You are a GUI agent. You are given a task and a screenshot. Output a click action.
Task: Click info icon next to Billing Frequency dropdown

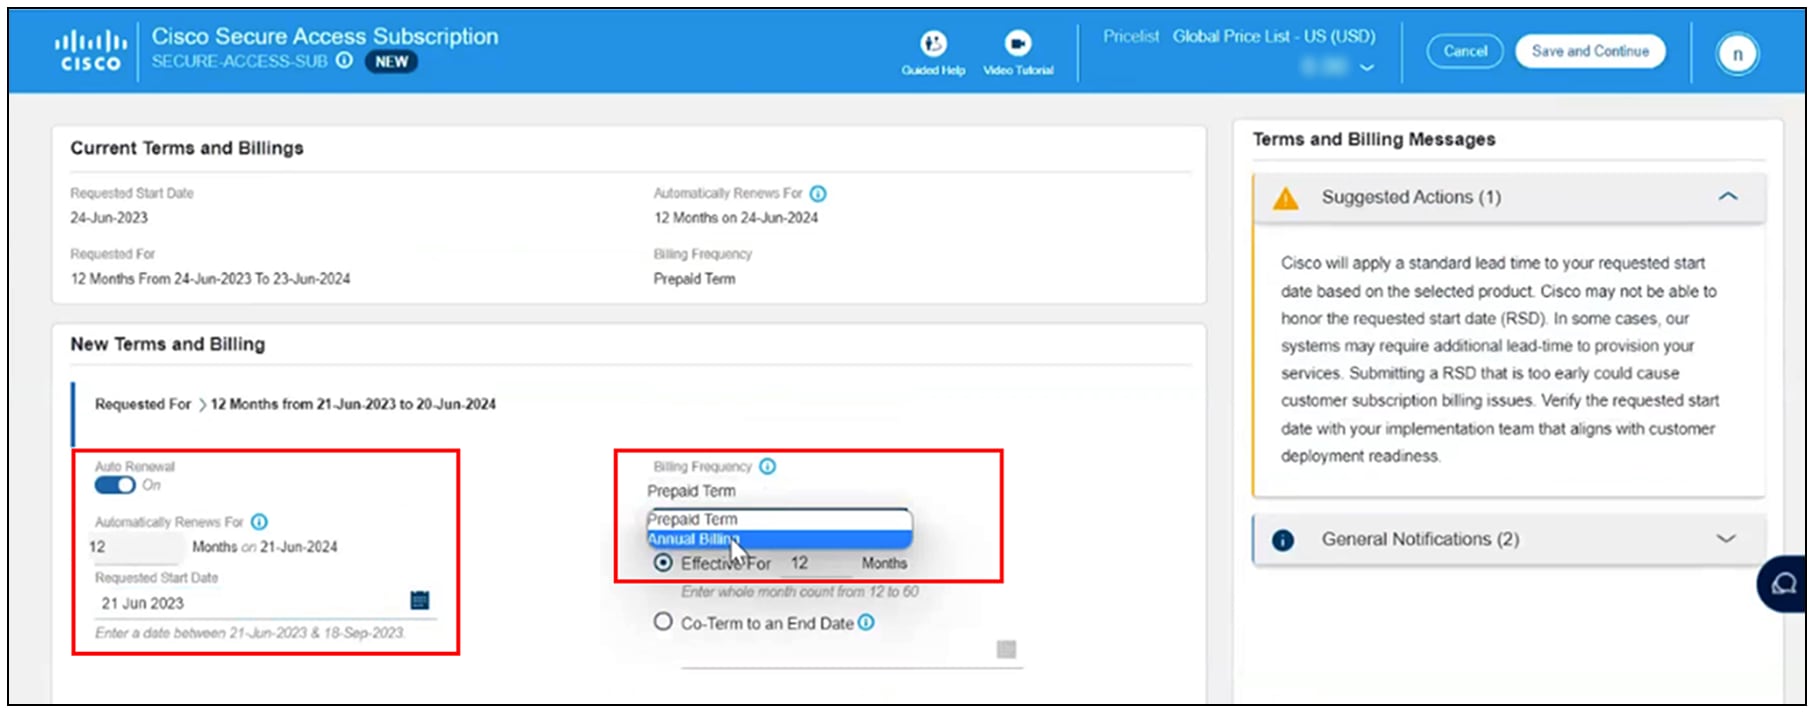[767, 467]
